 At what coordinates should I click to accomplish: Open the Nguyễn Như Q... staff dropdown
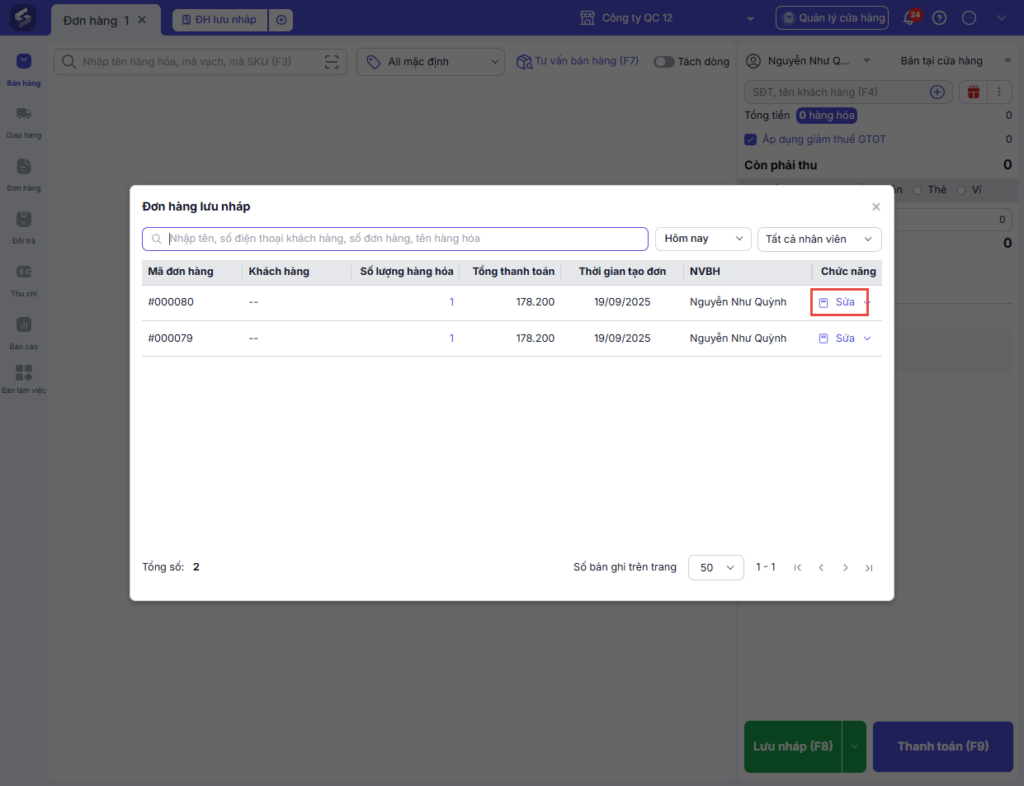(x=808, y=61)
